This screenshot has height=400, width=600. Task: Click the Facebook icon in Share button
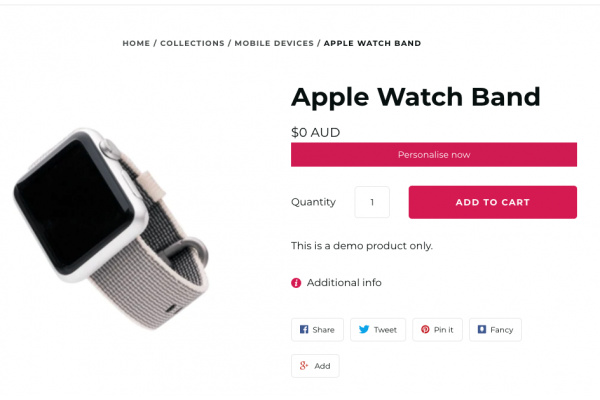click(x=304, y=330)
